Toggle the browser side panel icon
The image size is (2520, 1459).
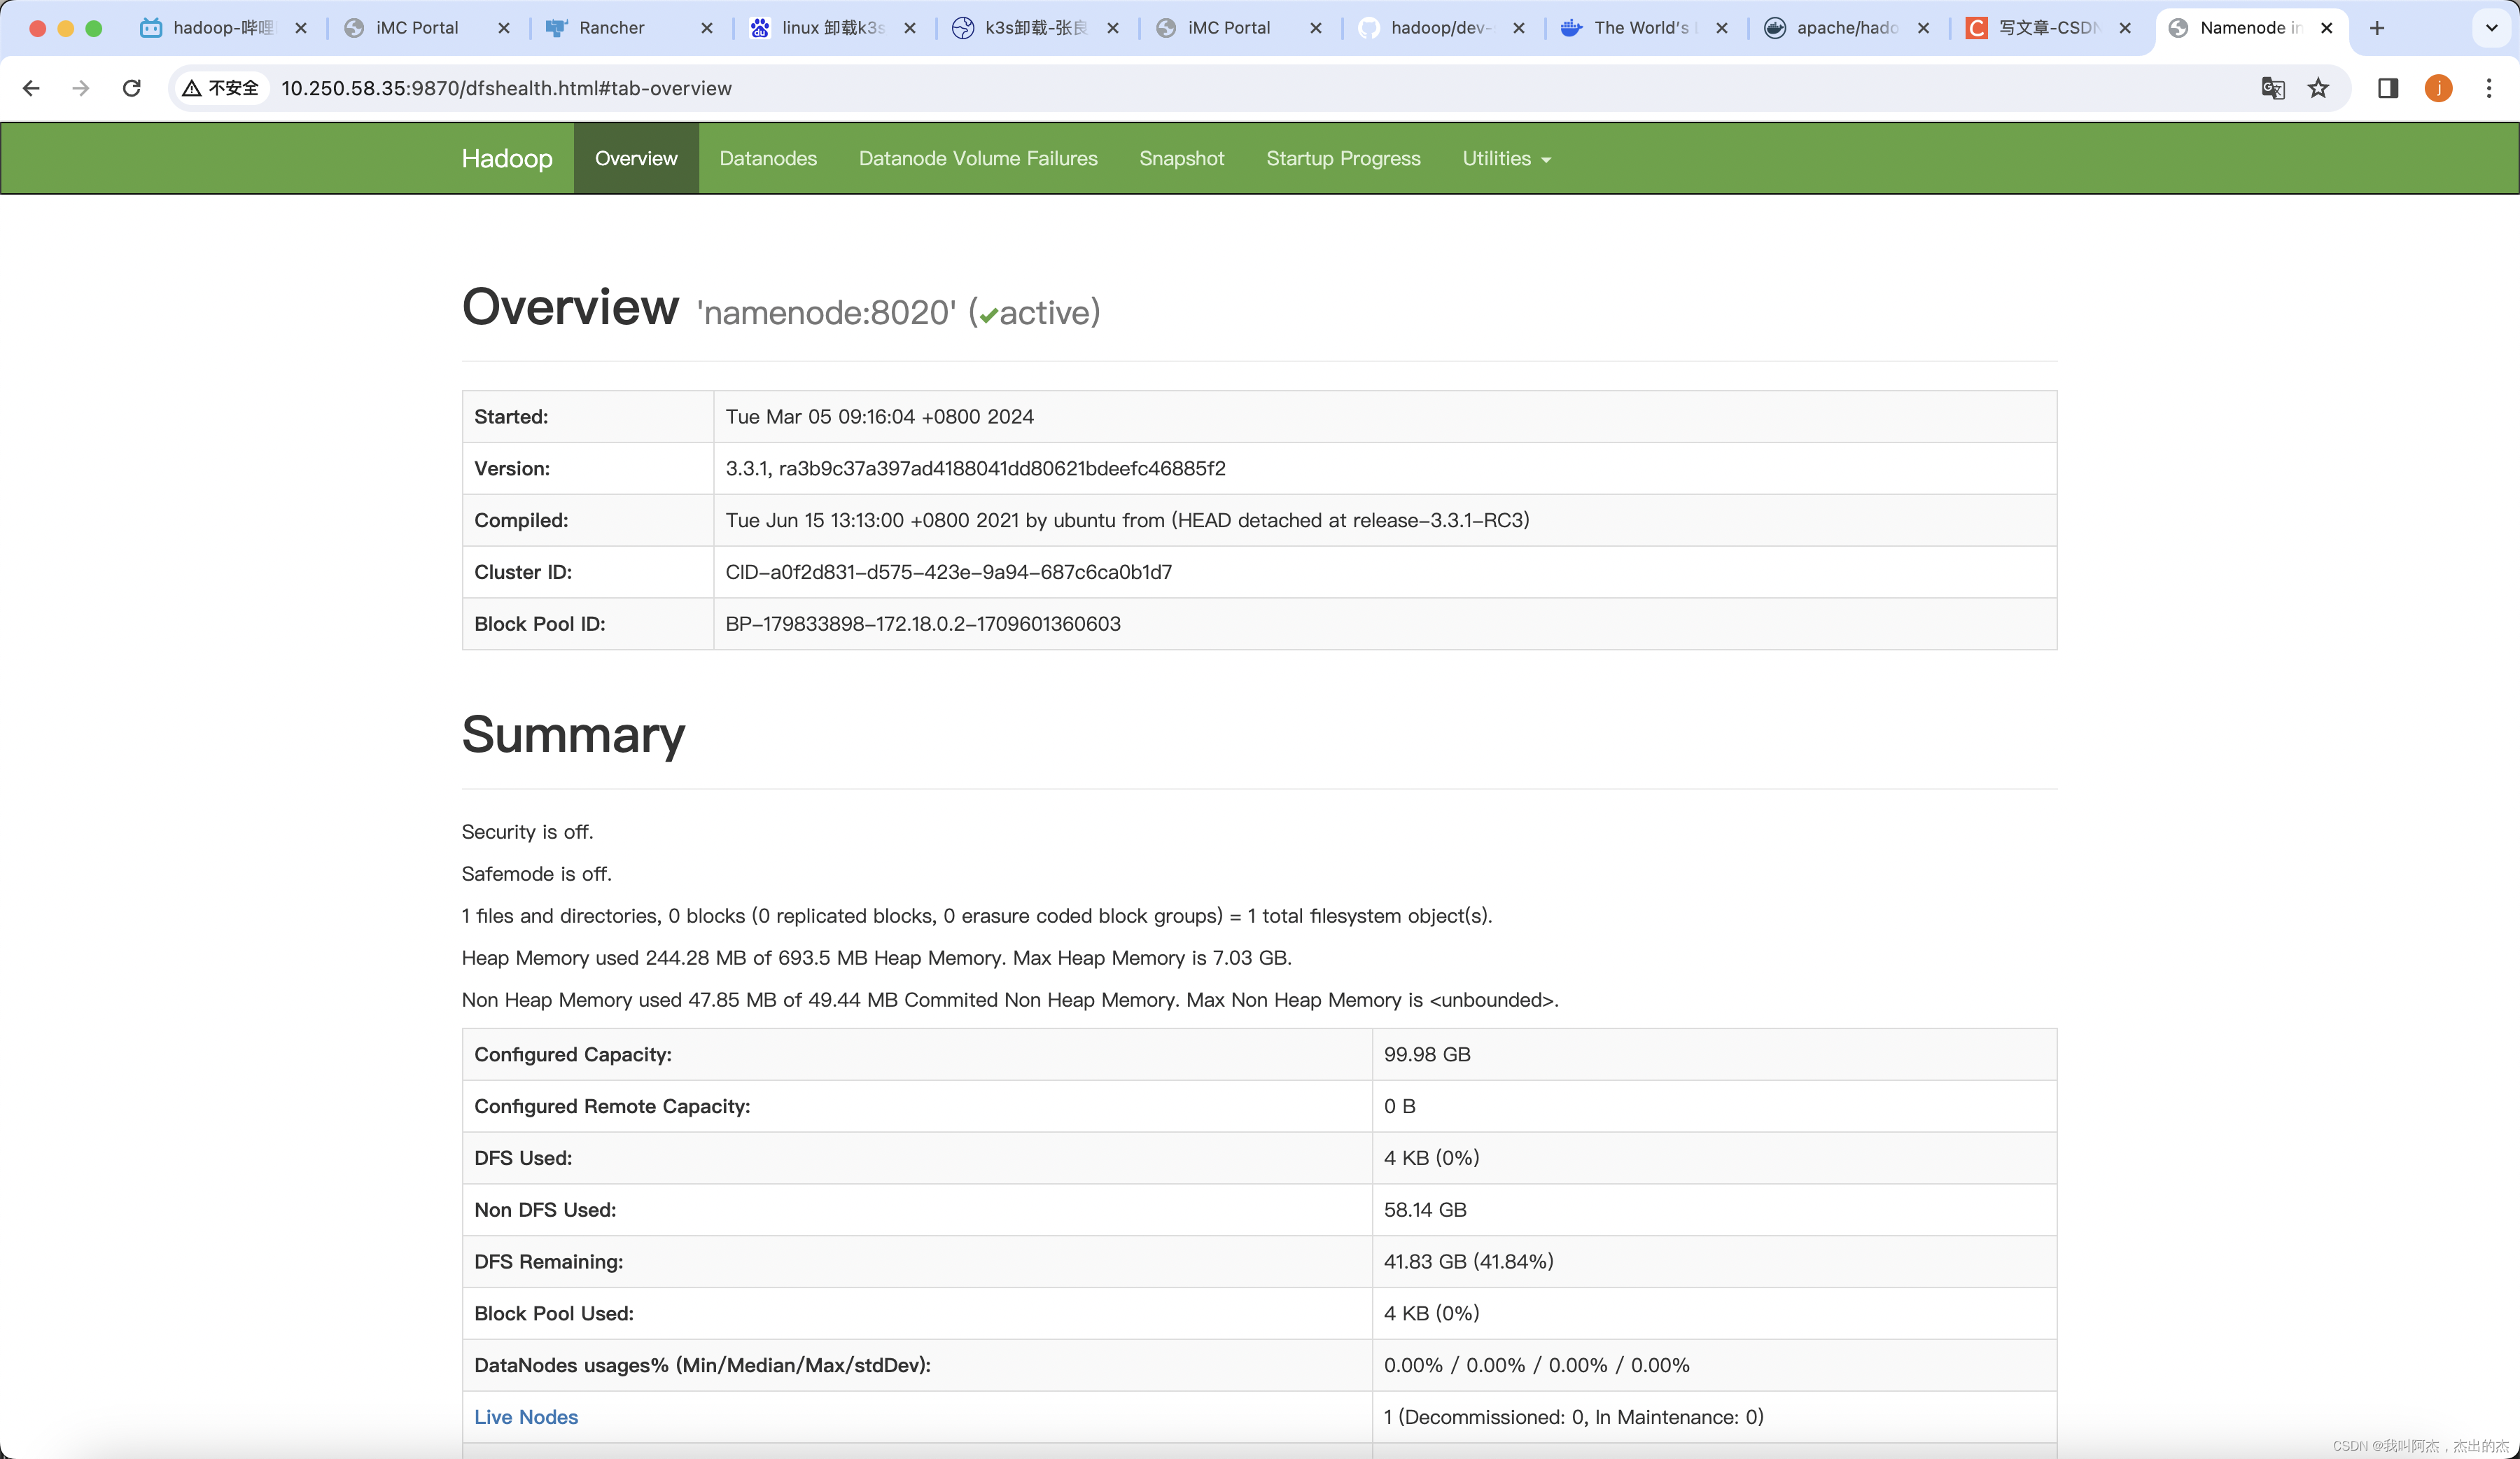pos(2388,88)
